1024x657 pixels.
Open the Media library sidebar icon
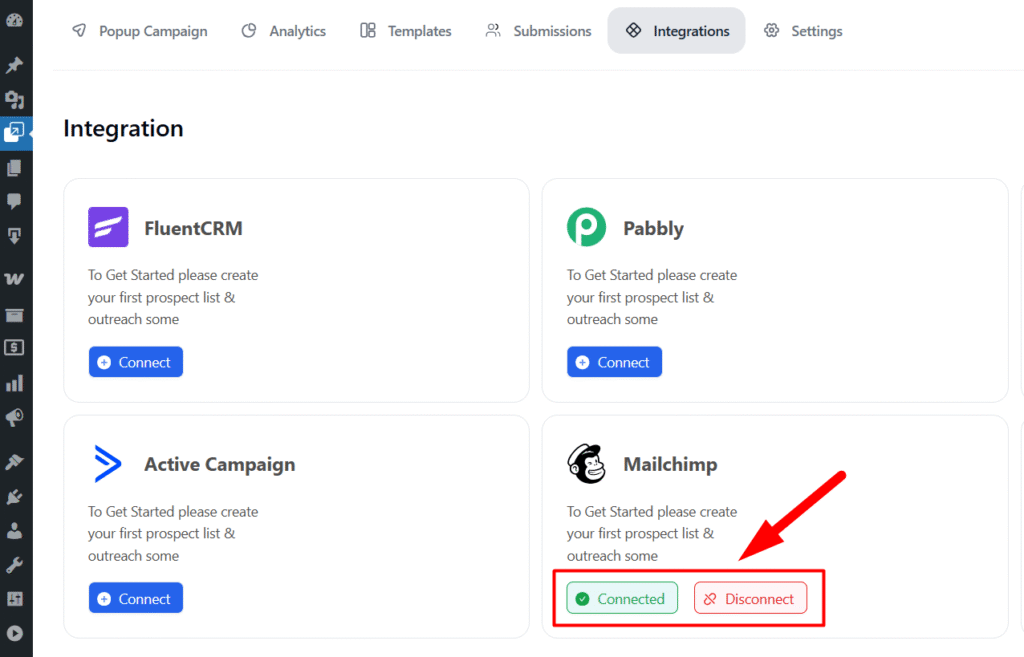(15, 99)
